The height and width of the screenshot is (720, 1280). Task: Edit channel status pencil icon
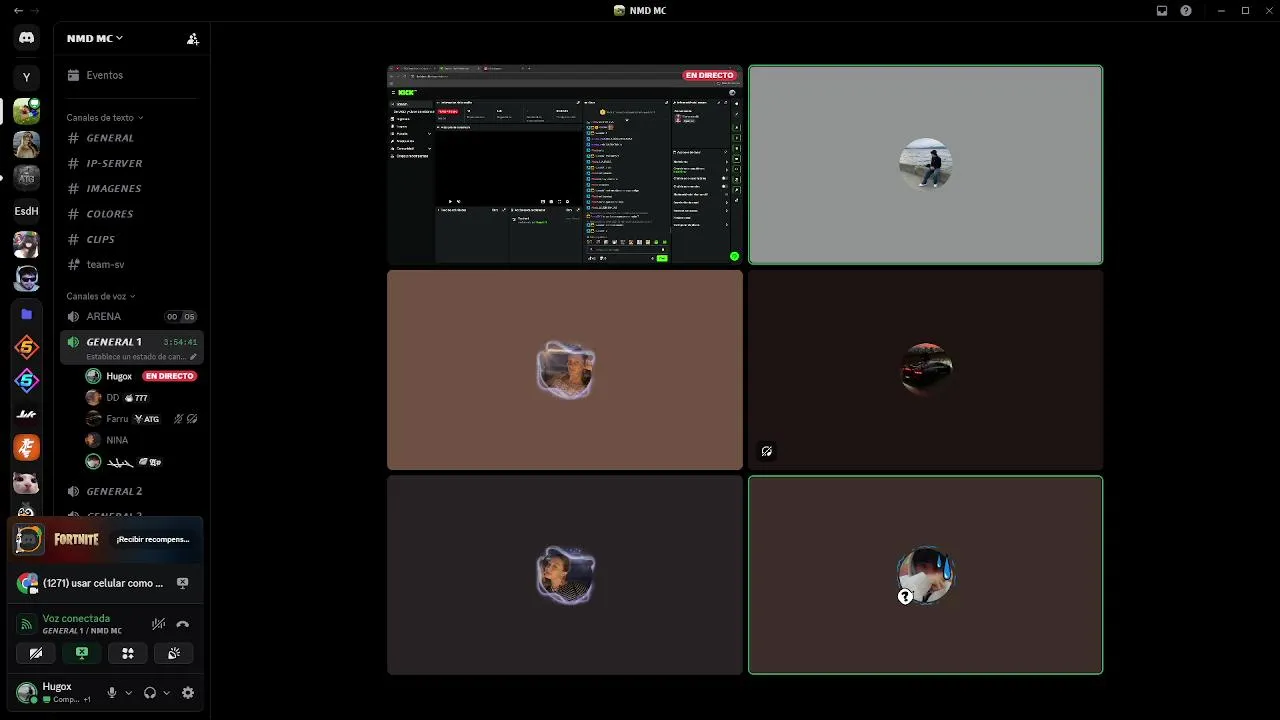coord(194,357)
